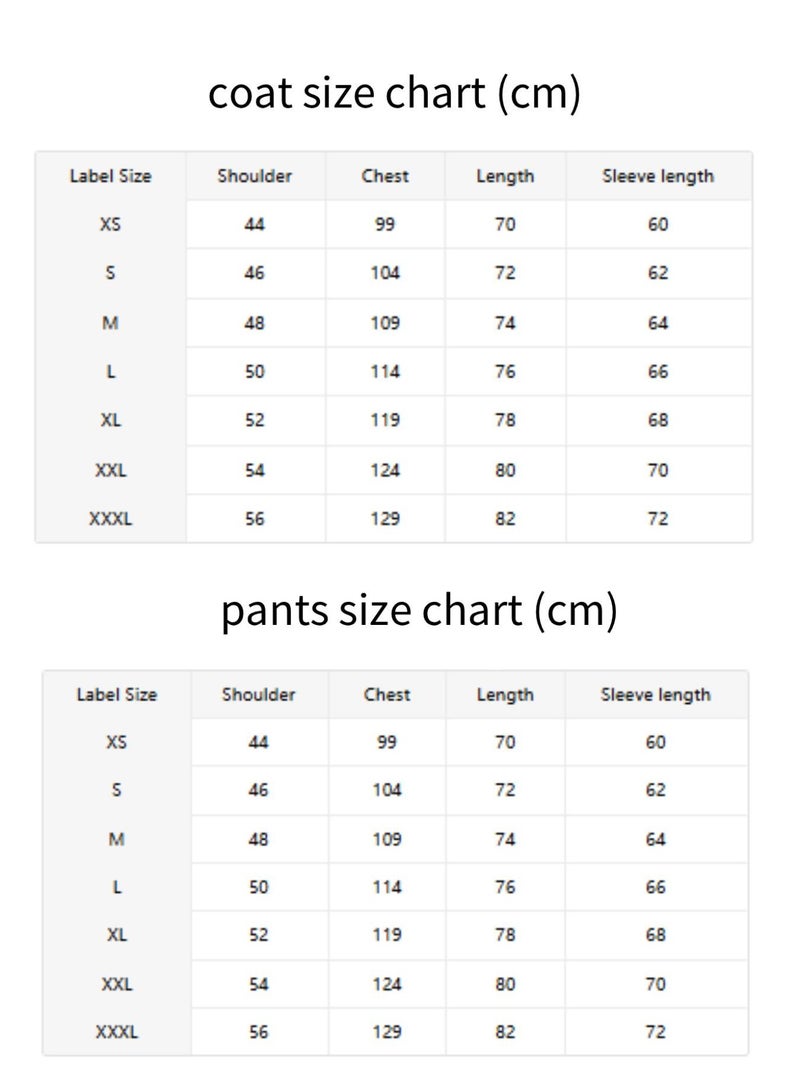The height and width of the screenshot is (1091, 800).
Task: Select shoulder value 50 in pants chart
Action: (258, 888)
